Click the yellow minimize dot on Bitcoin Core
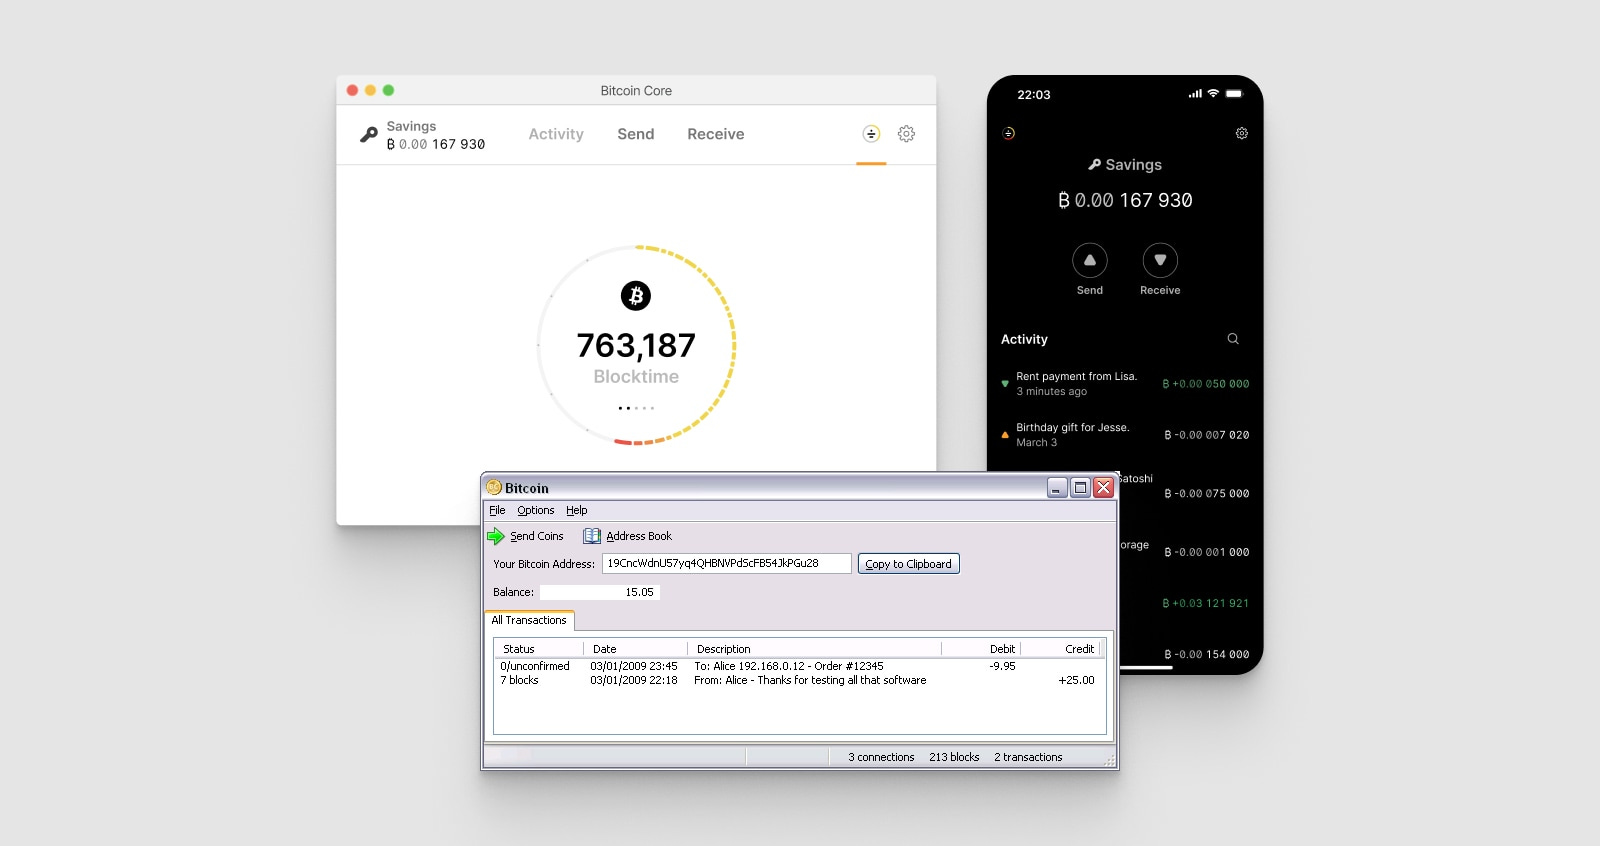This screenshot has width=1600, height=846. pyautogui.click(x=370, y=90)
